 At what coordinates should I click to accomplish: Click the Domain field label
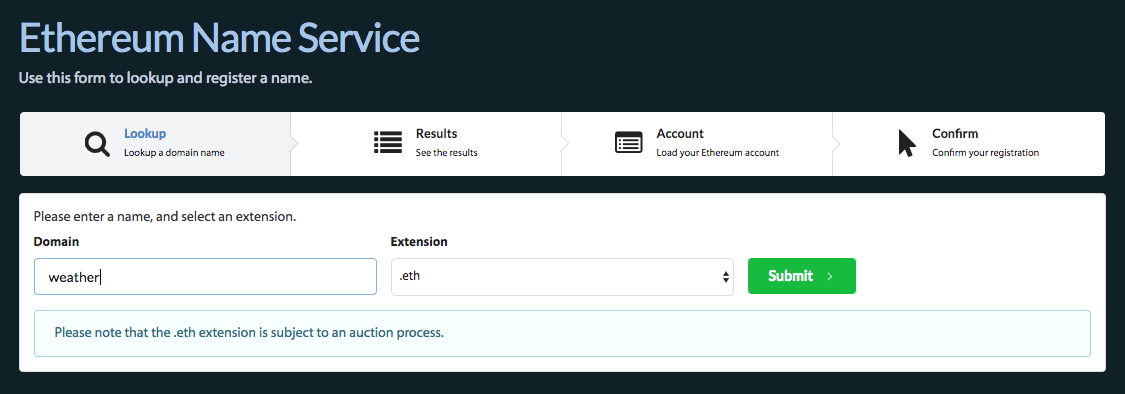(x=56, y=242)
